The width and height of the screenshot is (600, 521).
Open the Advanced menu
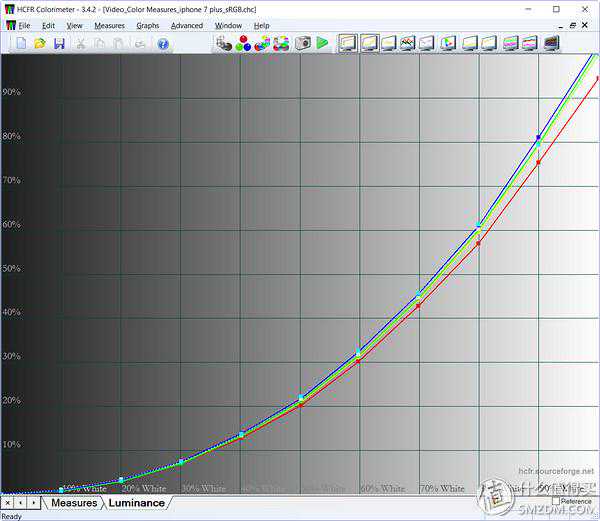186,25
